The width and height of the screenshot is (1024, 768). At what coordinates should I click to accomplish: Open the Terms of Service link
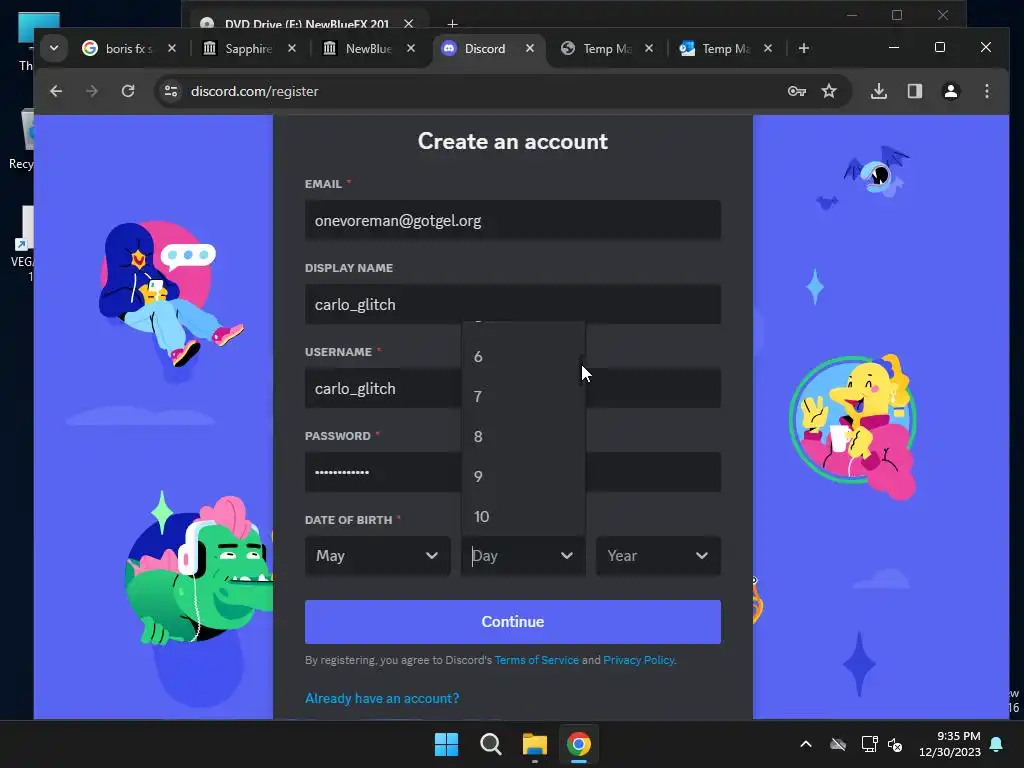click(x=536, y=660)
